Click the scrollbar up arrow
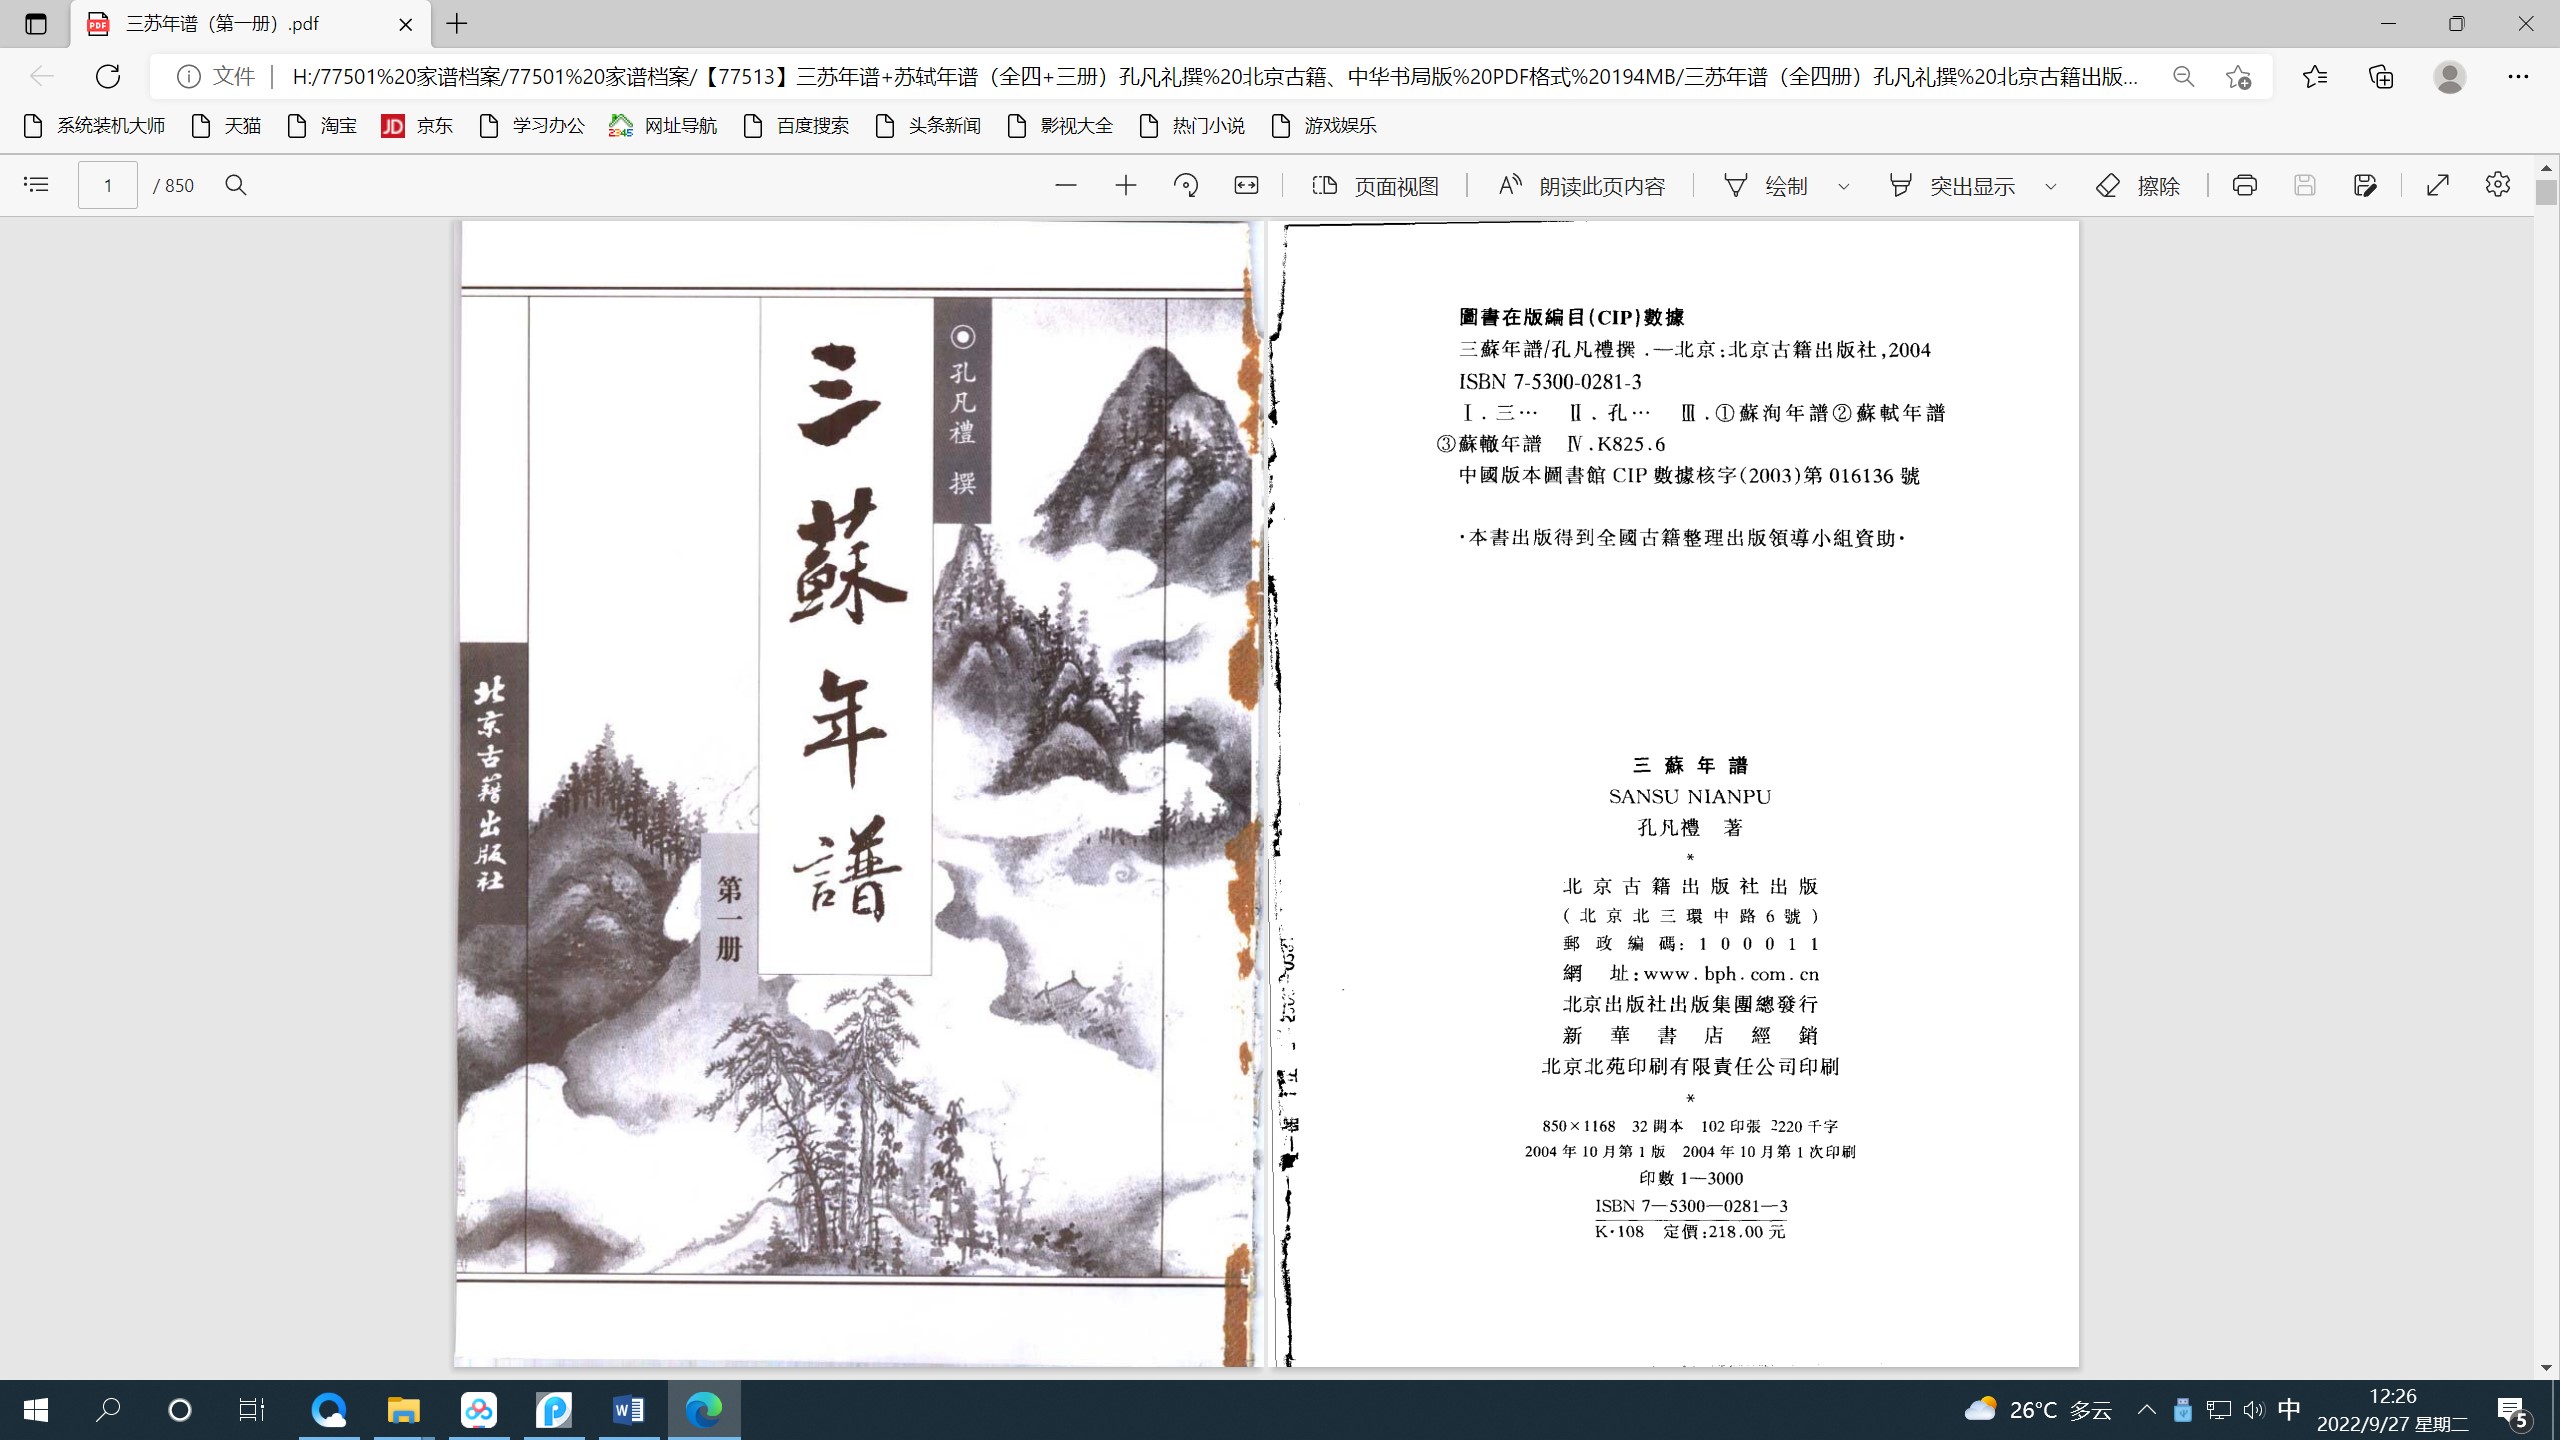Screen dimensions: 2560x1440 coord(2546,167)
